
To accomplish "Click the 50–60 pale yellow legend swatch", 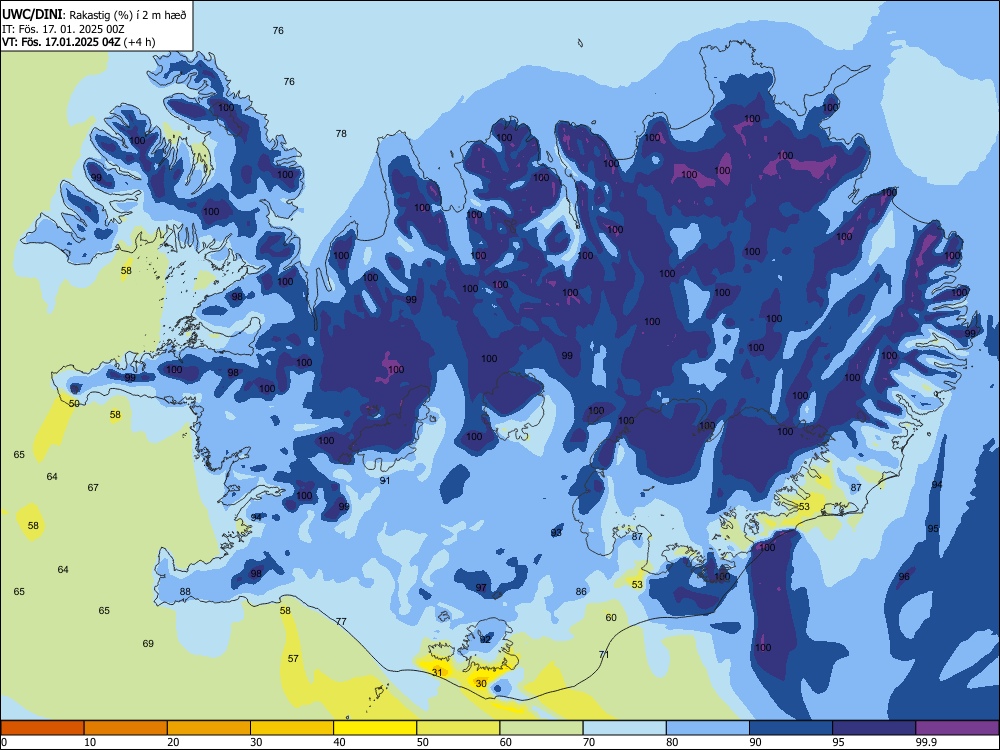I will pyautogui.click(x=458, y=728).
